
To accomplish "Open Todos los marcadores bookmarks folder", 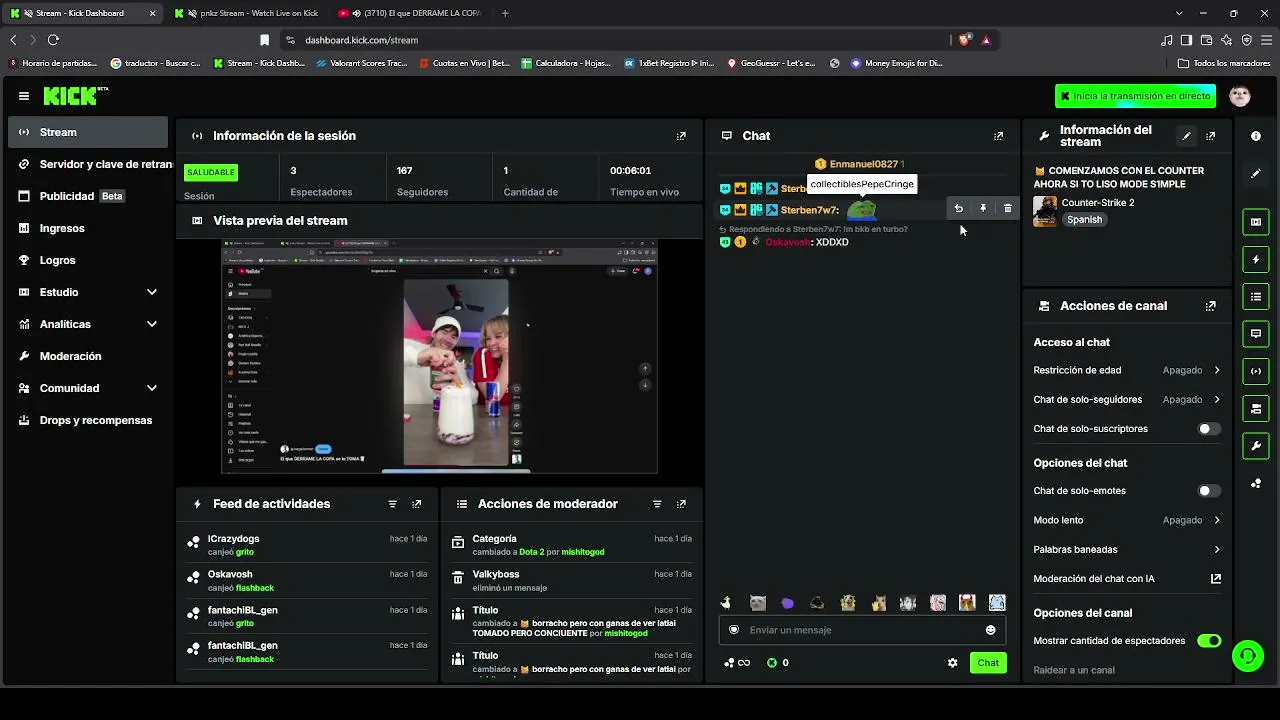I will [1224, 63].
